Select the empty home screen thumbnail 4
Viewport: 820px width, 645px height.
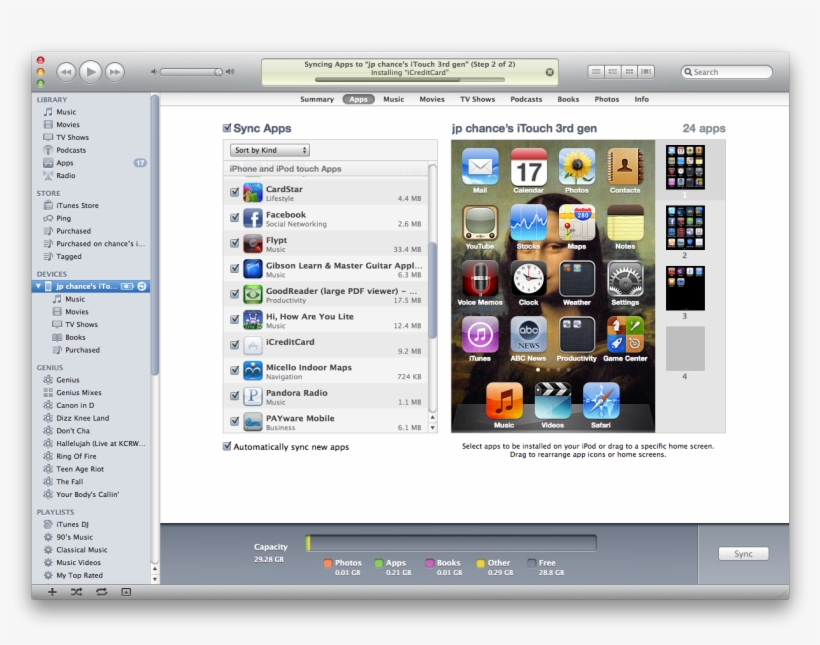(685, 348)
